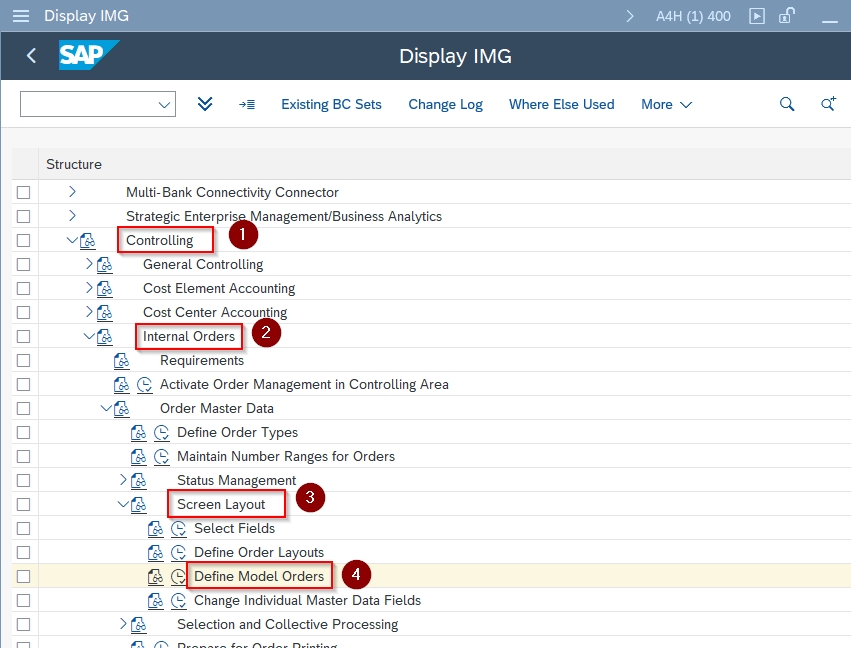This screenshot has height=648, width=851.
Task: Run the Define Order Types execute clock icon
Action: click(x=162, y=432)
